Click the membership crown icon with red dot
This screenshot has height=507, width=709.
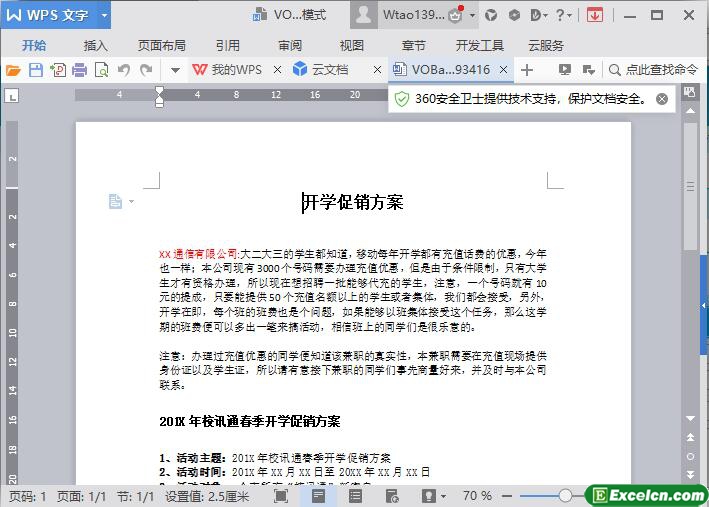point(456,14)
